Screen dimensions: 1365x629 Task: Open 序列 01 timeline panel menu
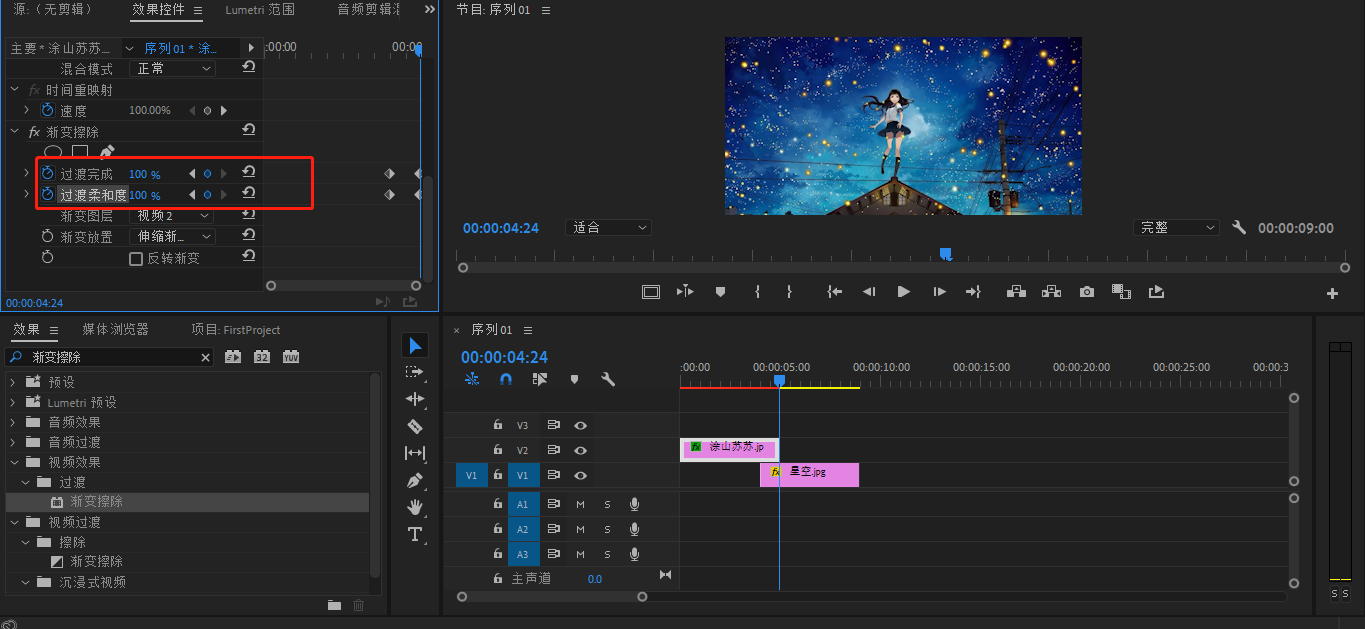click(528, 330)
